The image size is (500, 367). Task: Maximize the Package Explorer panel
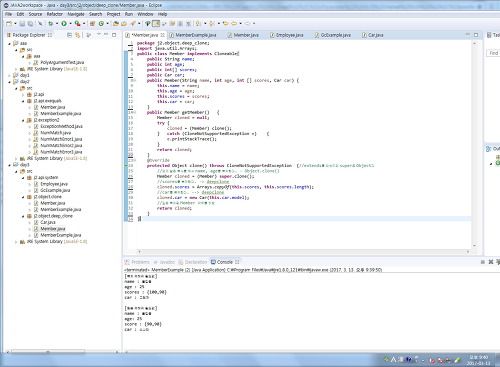(114, 35)
